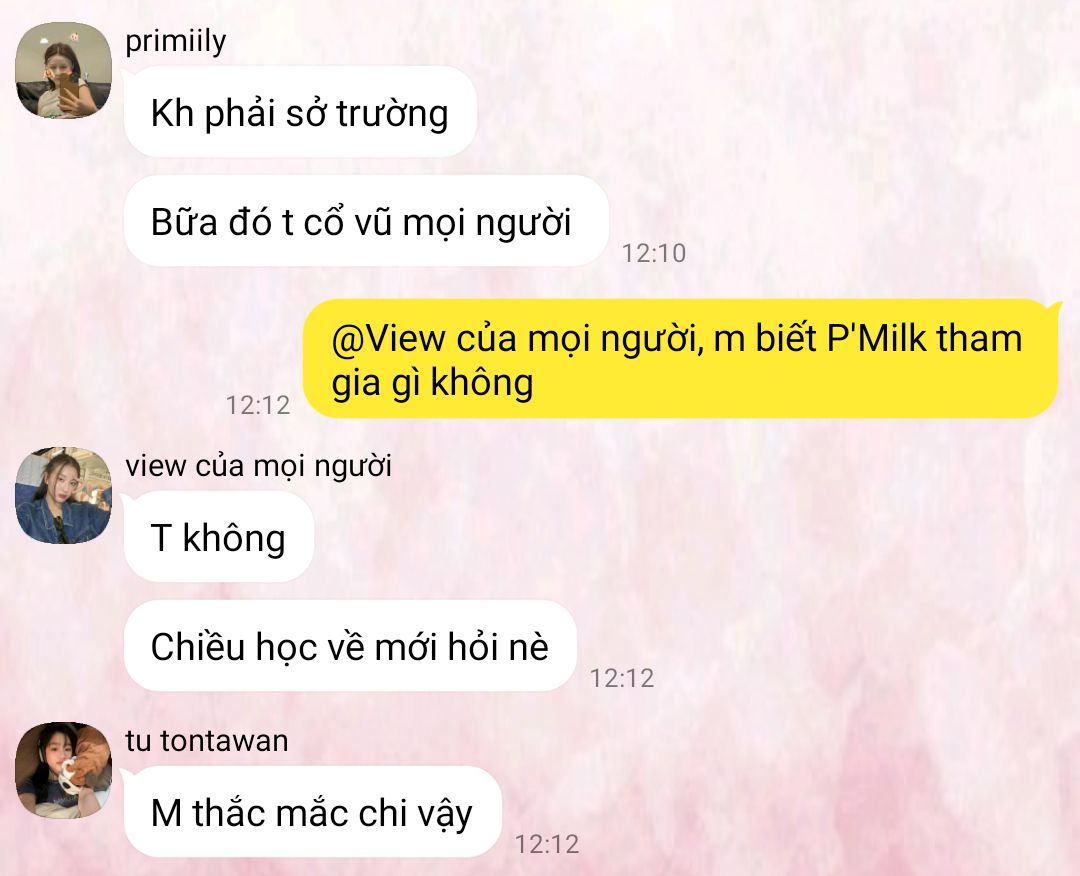1080x876 pixels.
Task: Select the yellow P'Milk message bubble
Action: pyautogui.click(x=682, y=359)
